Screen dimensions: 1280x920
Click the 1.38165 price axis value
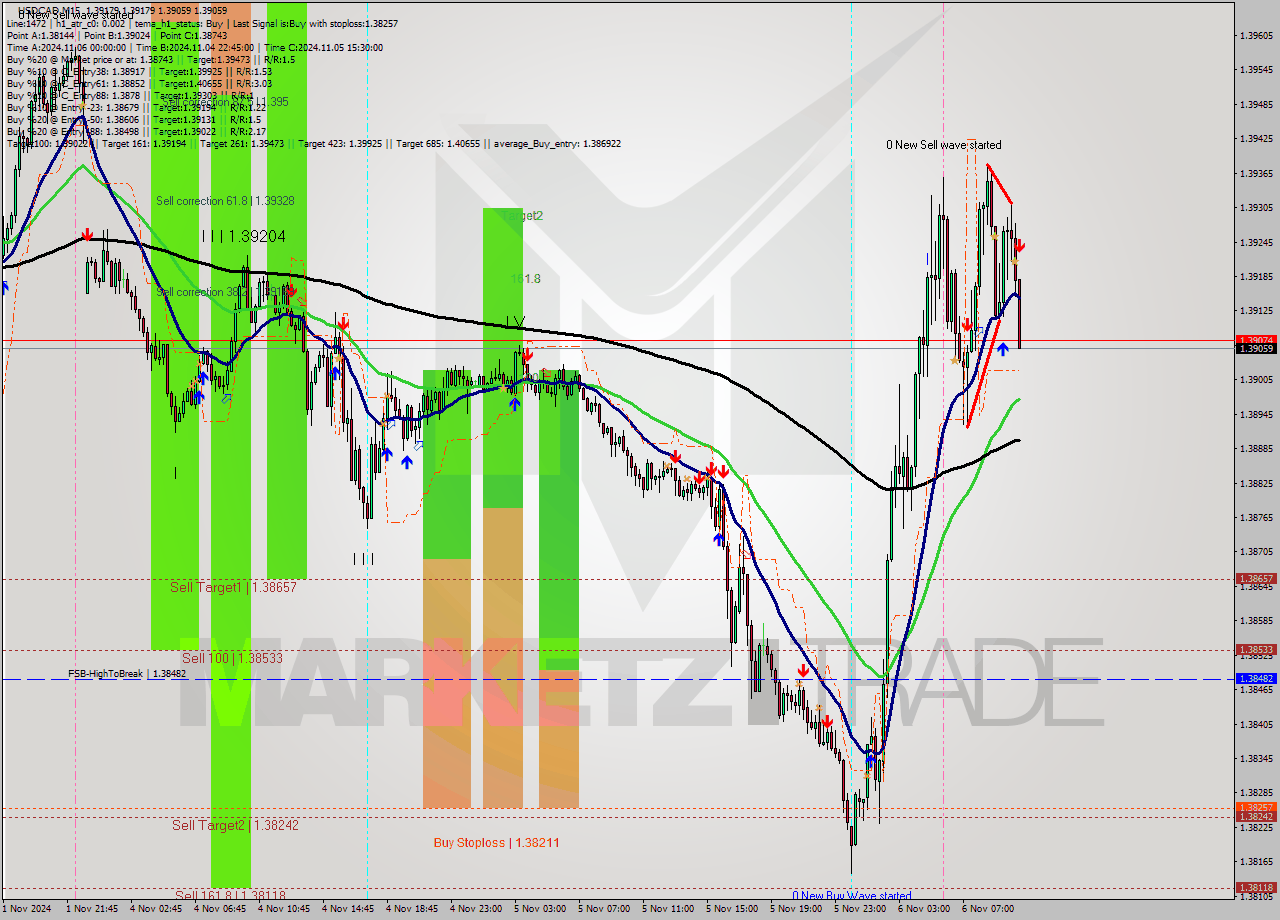[x=1256, y=862]
